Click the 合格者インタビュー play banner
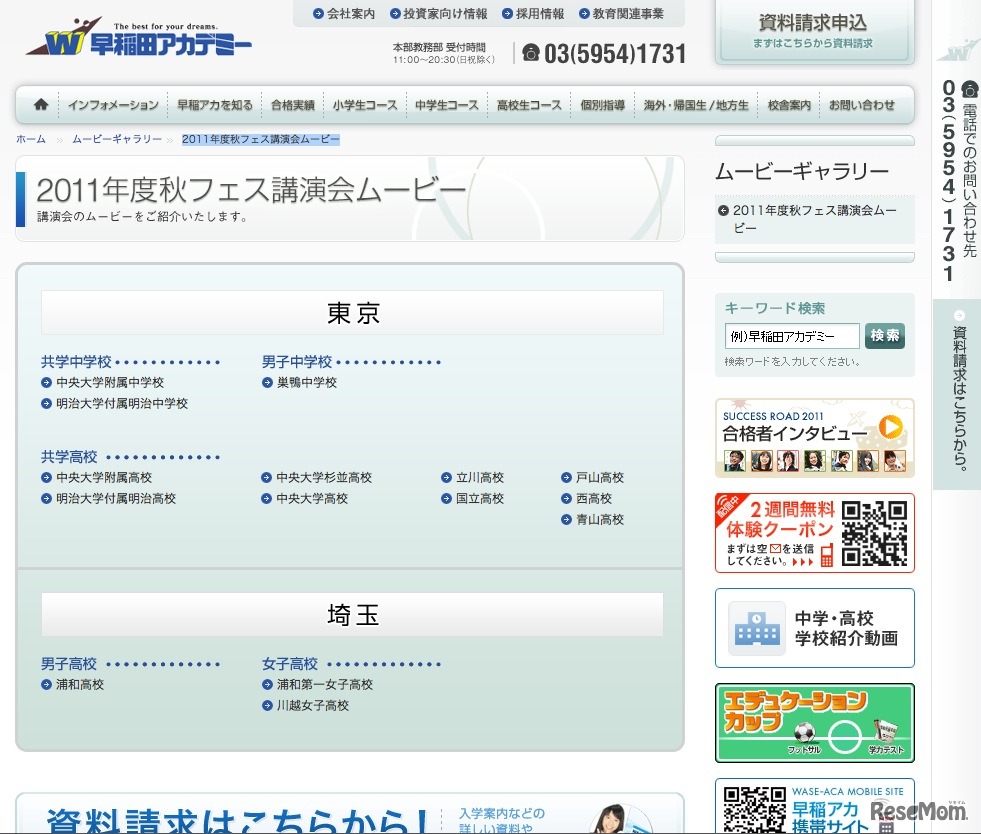This screenshot has width=981, height=834. pos(814,438)
